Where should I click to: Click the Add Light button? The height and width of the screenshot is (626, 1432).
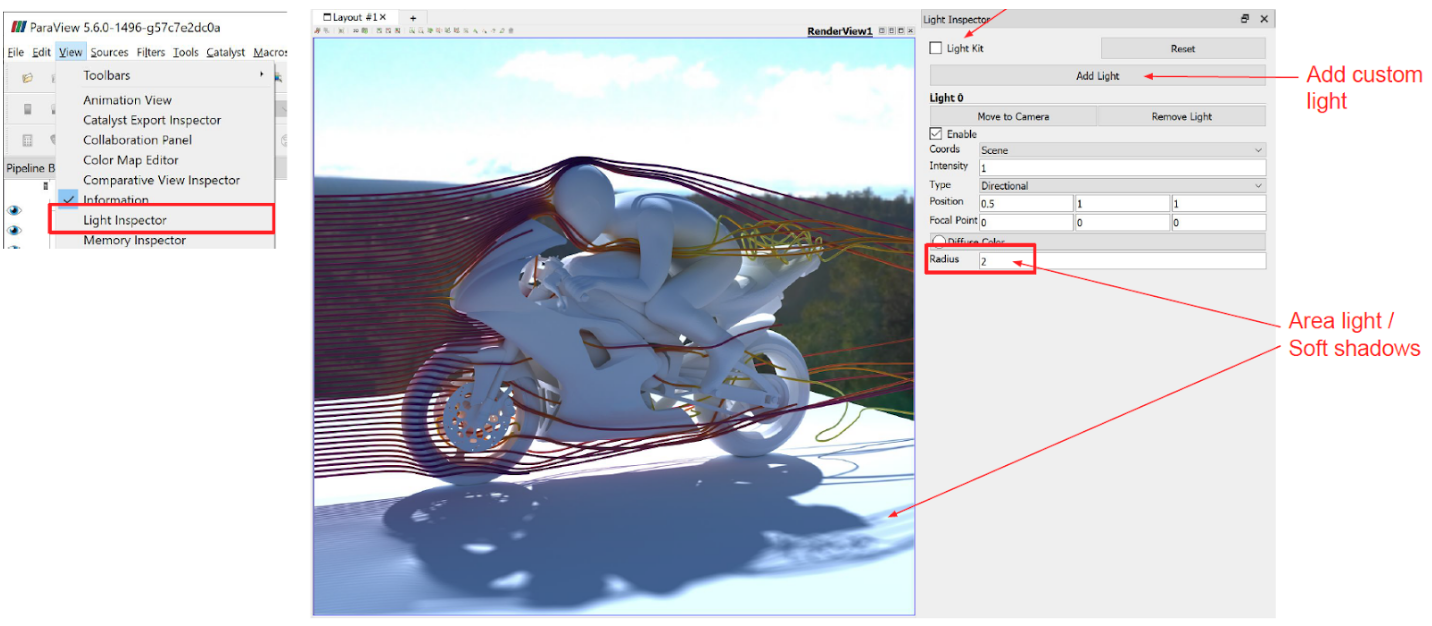coord(1097,76)
